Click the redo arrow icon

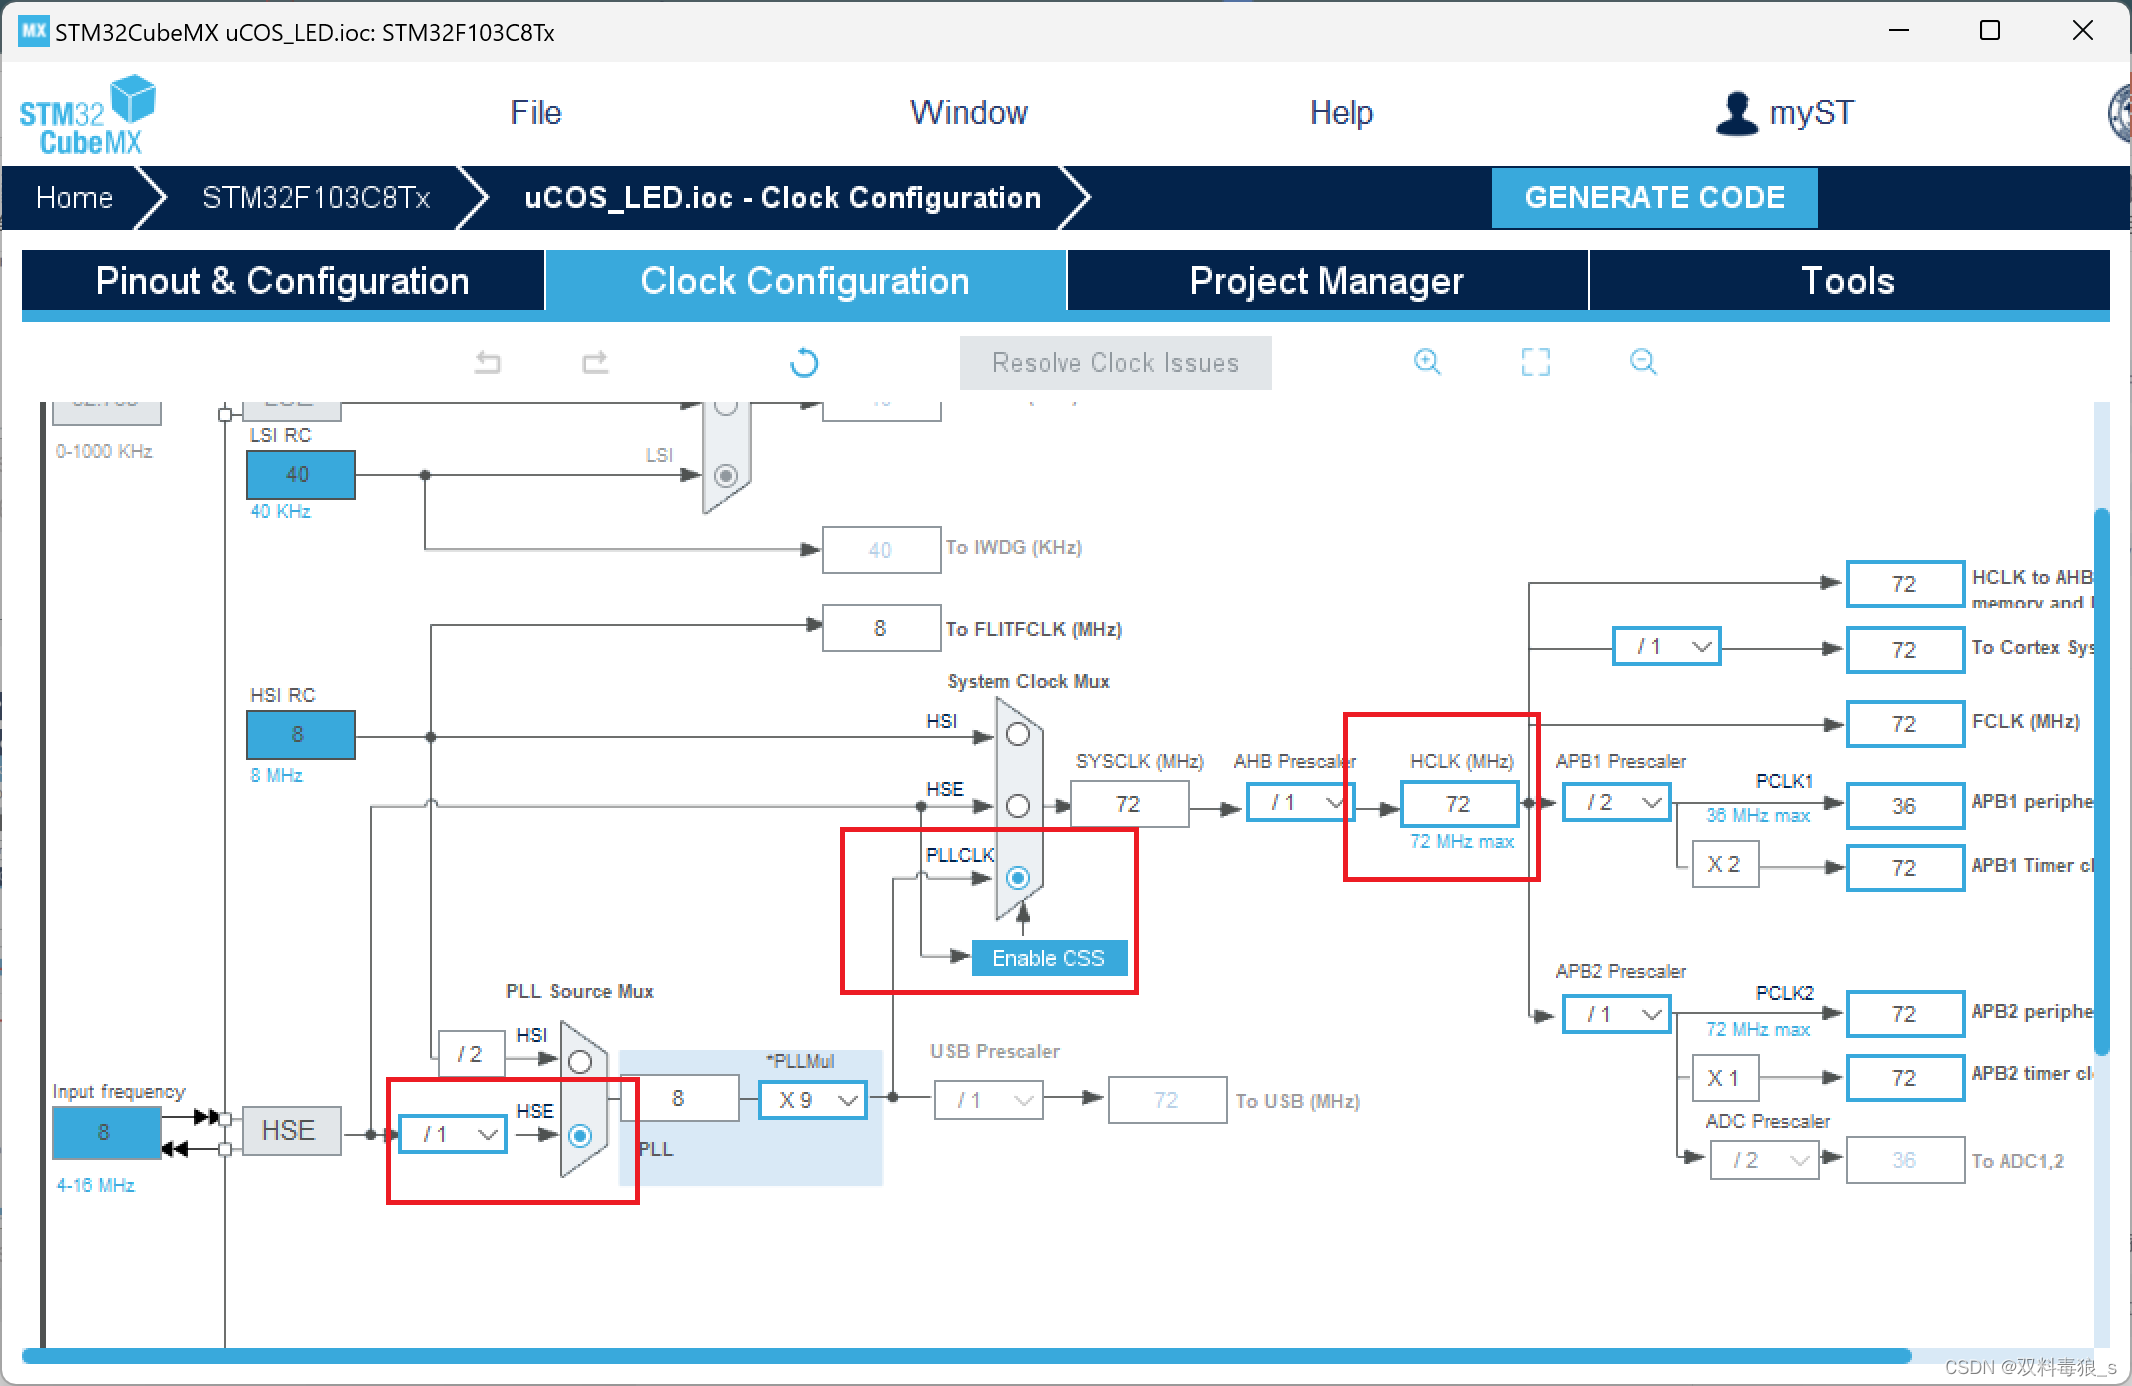click(595, 362)
